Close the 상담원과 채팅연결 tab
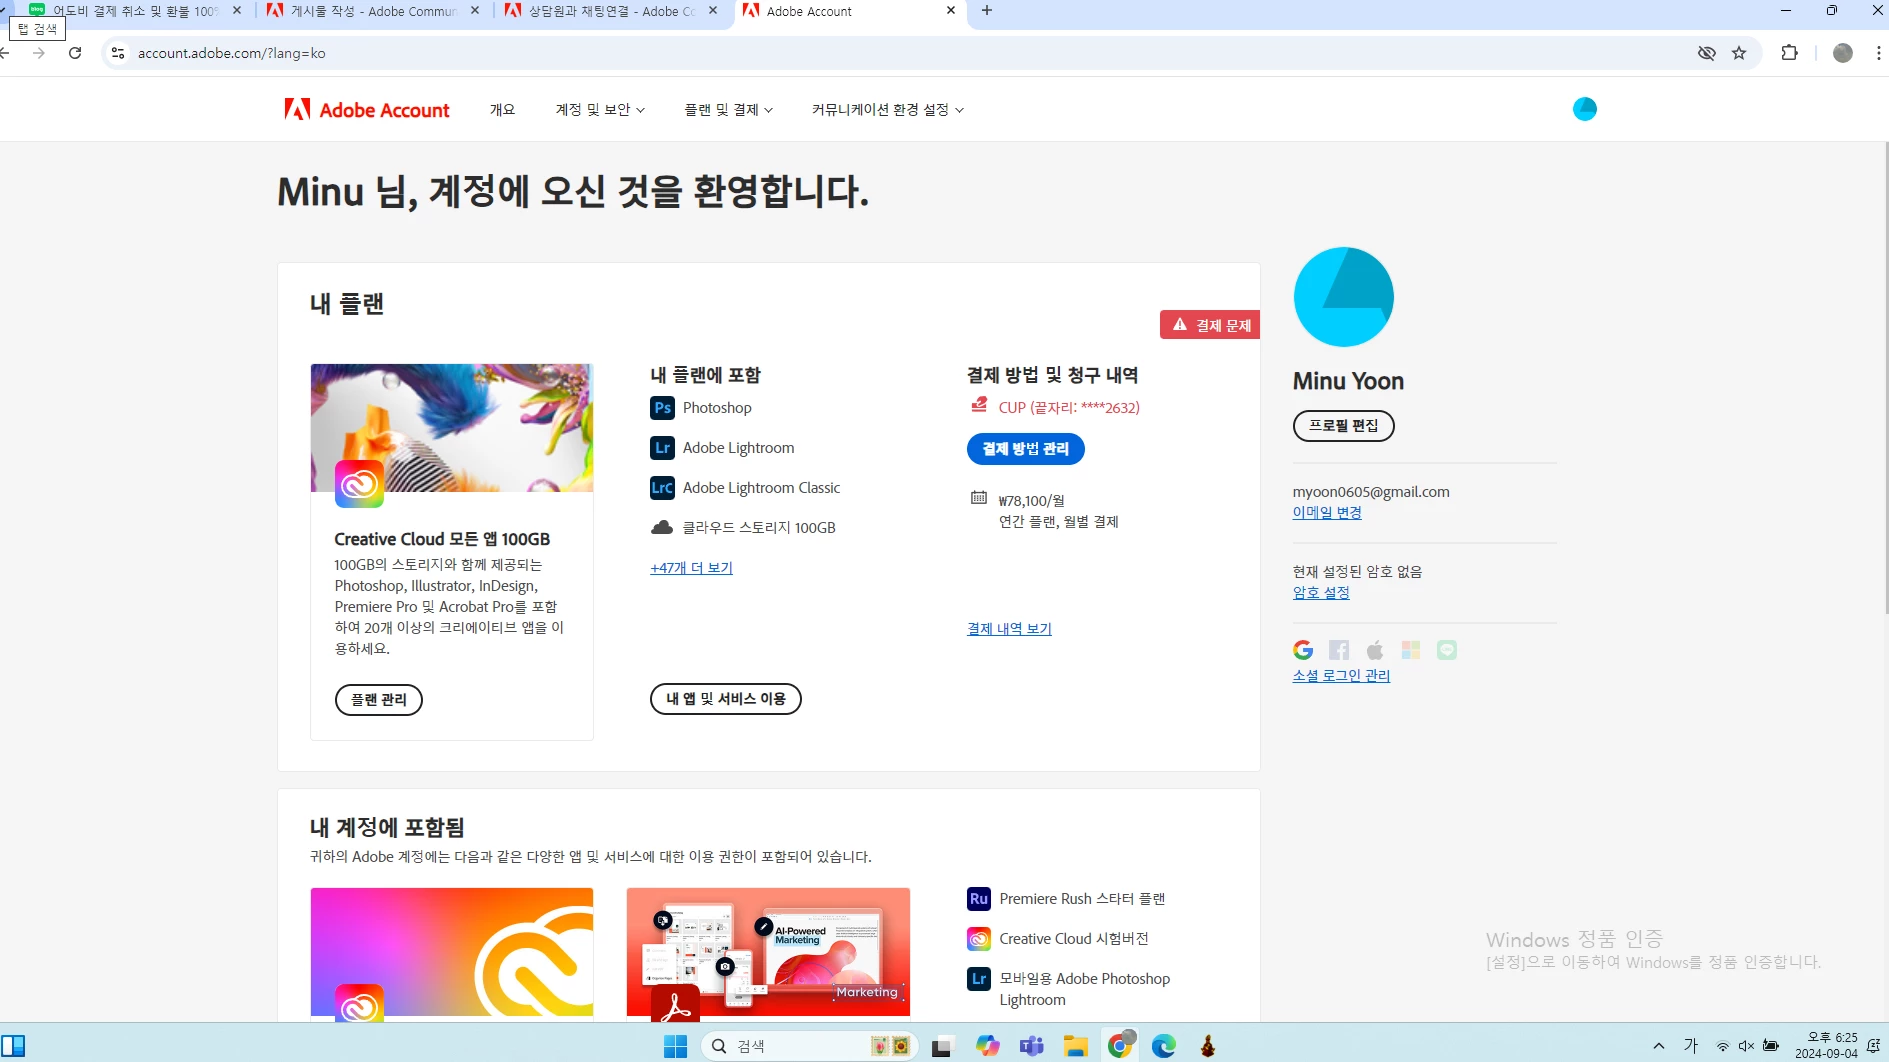The width and height of the screenshot is (1889, 1062). tap(713, 11)
